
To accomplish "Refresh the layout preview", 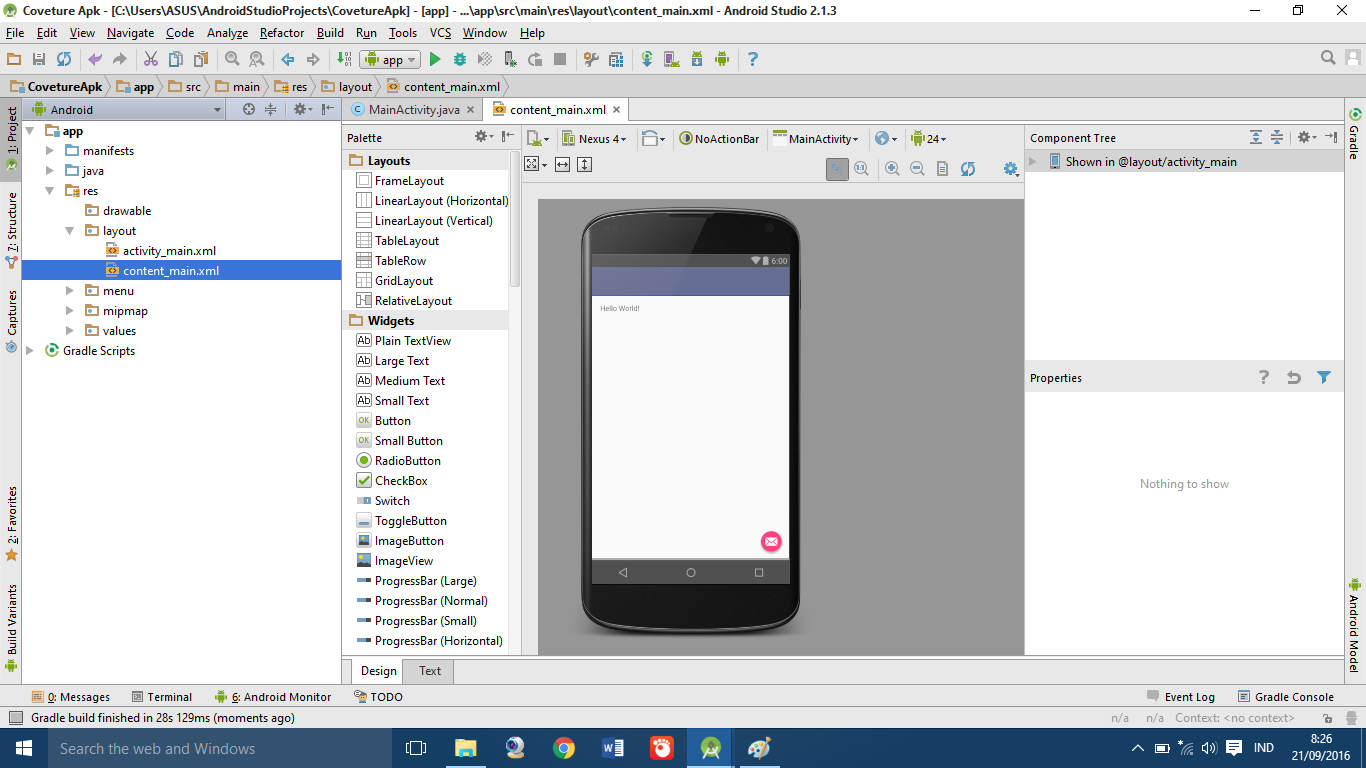I will click(x=967, y=168).
